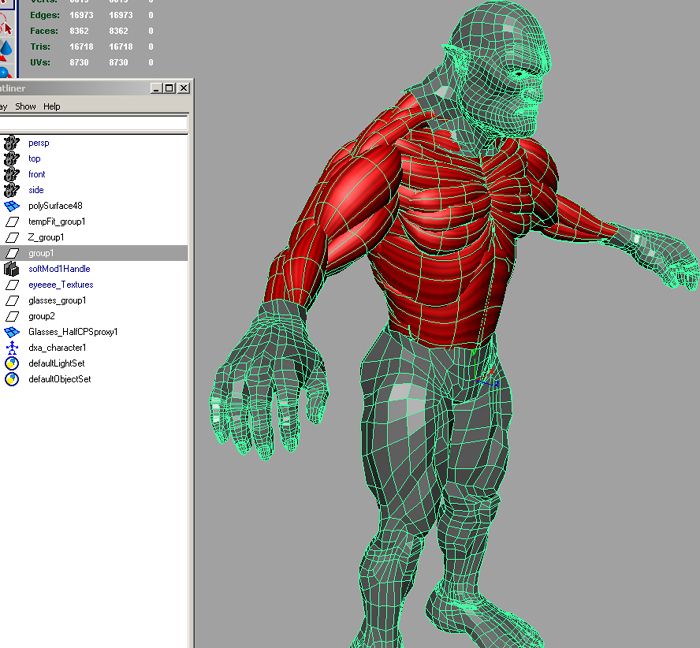Click the softMod1Handle deformer icon
700x648 pixels.
click(12, 269)
